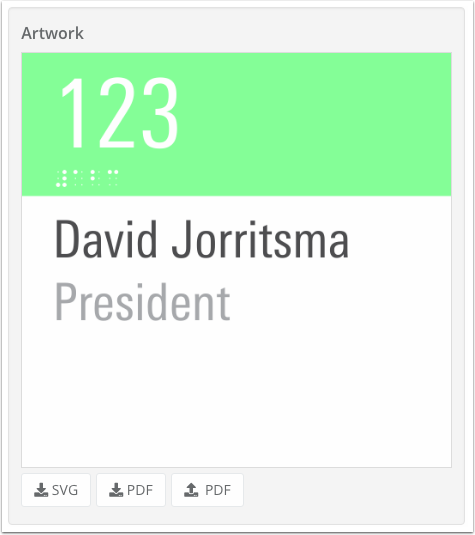Click the word Jorritsma in the artwork
The image size is (475, 535).
pyautogui.click(x=260, y=239)
